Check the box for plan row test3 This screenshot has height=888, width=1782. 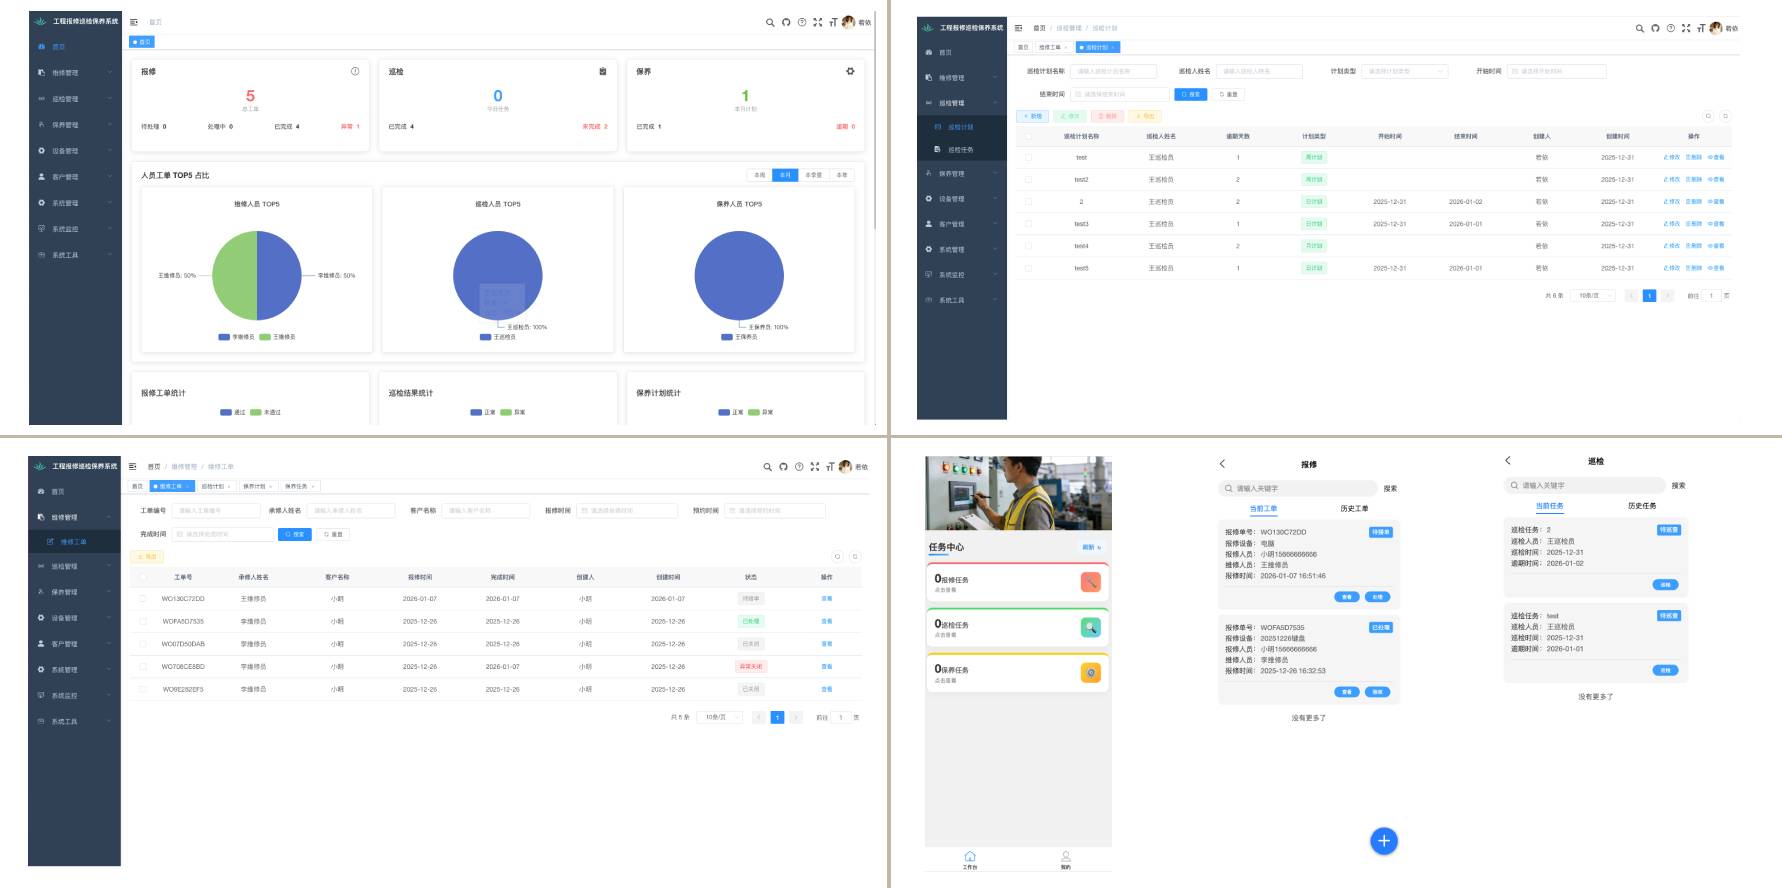1028,224
